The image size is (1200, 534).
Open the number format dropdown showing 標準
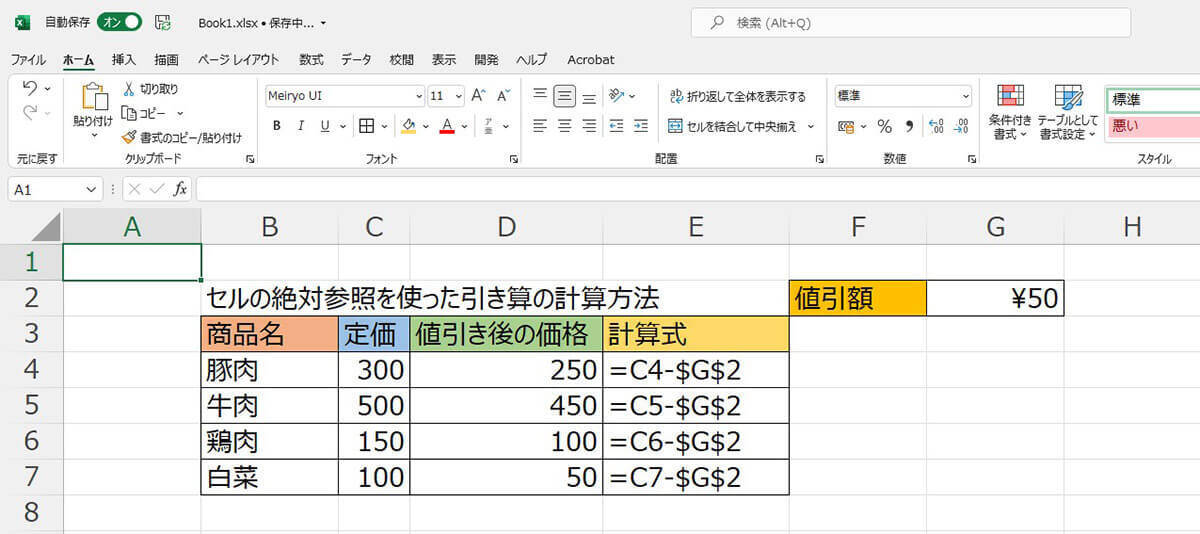[965, 96]
